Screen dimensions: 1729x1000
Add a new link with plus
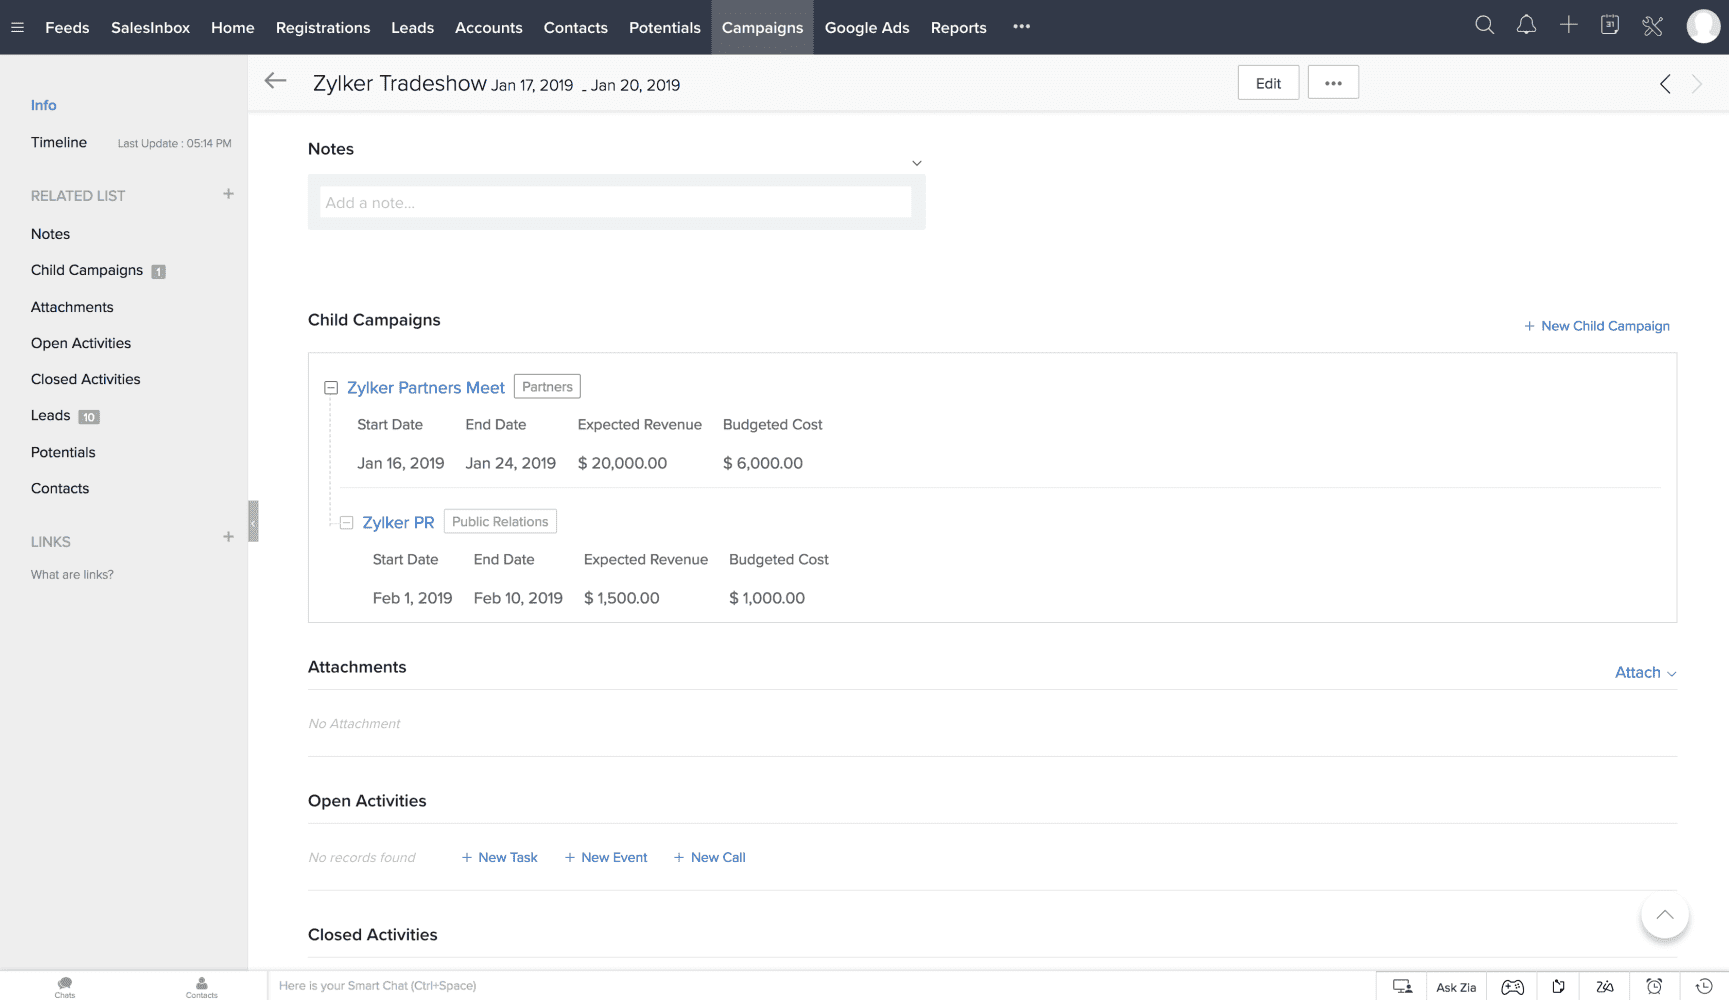click(x=228, y=537)
